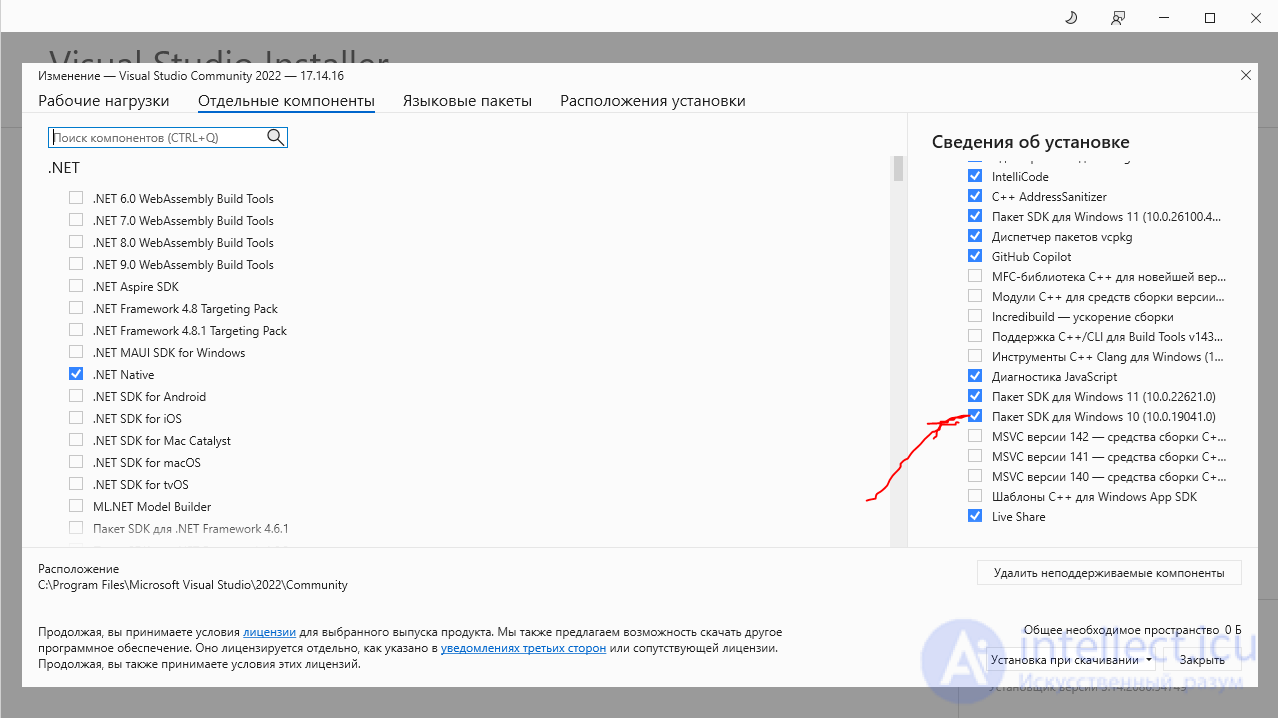Check .NET SDK for Android

(76, 396)
